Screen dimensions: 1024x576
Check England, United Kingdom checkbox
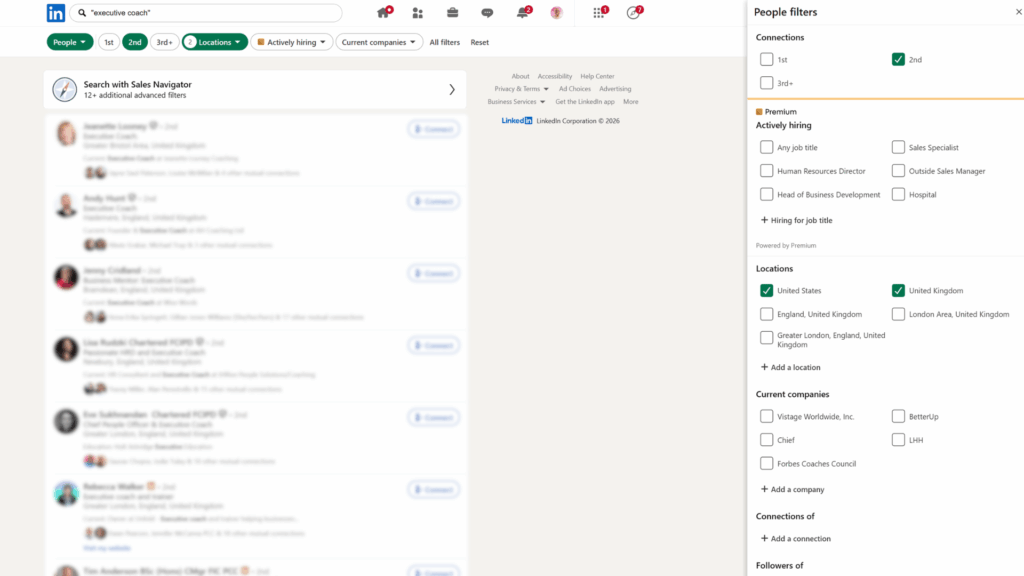coord(767,314)
